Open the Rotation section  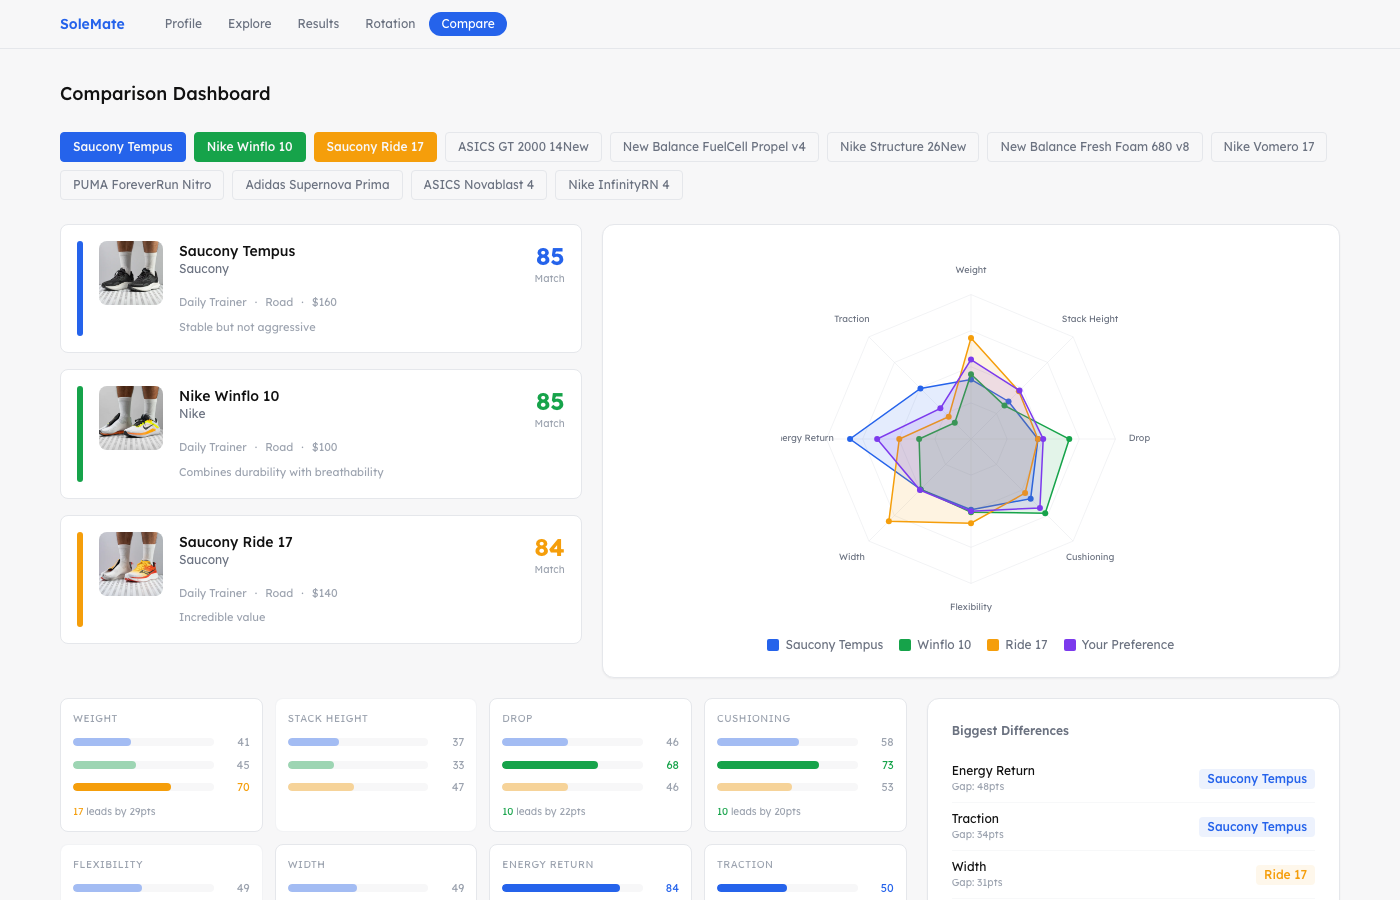click(x=390, y=23)
